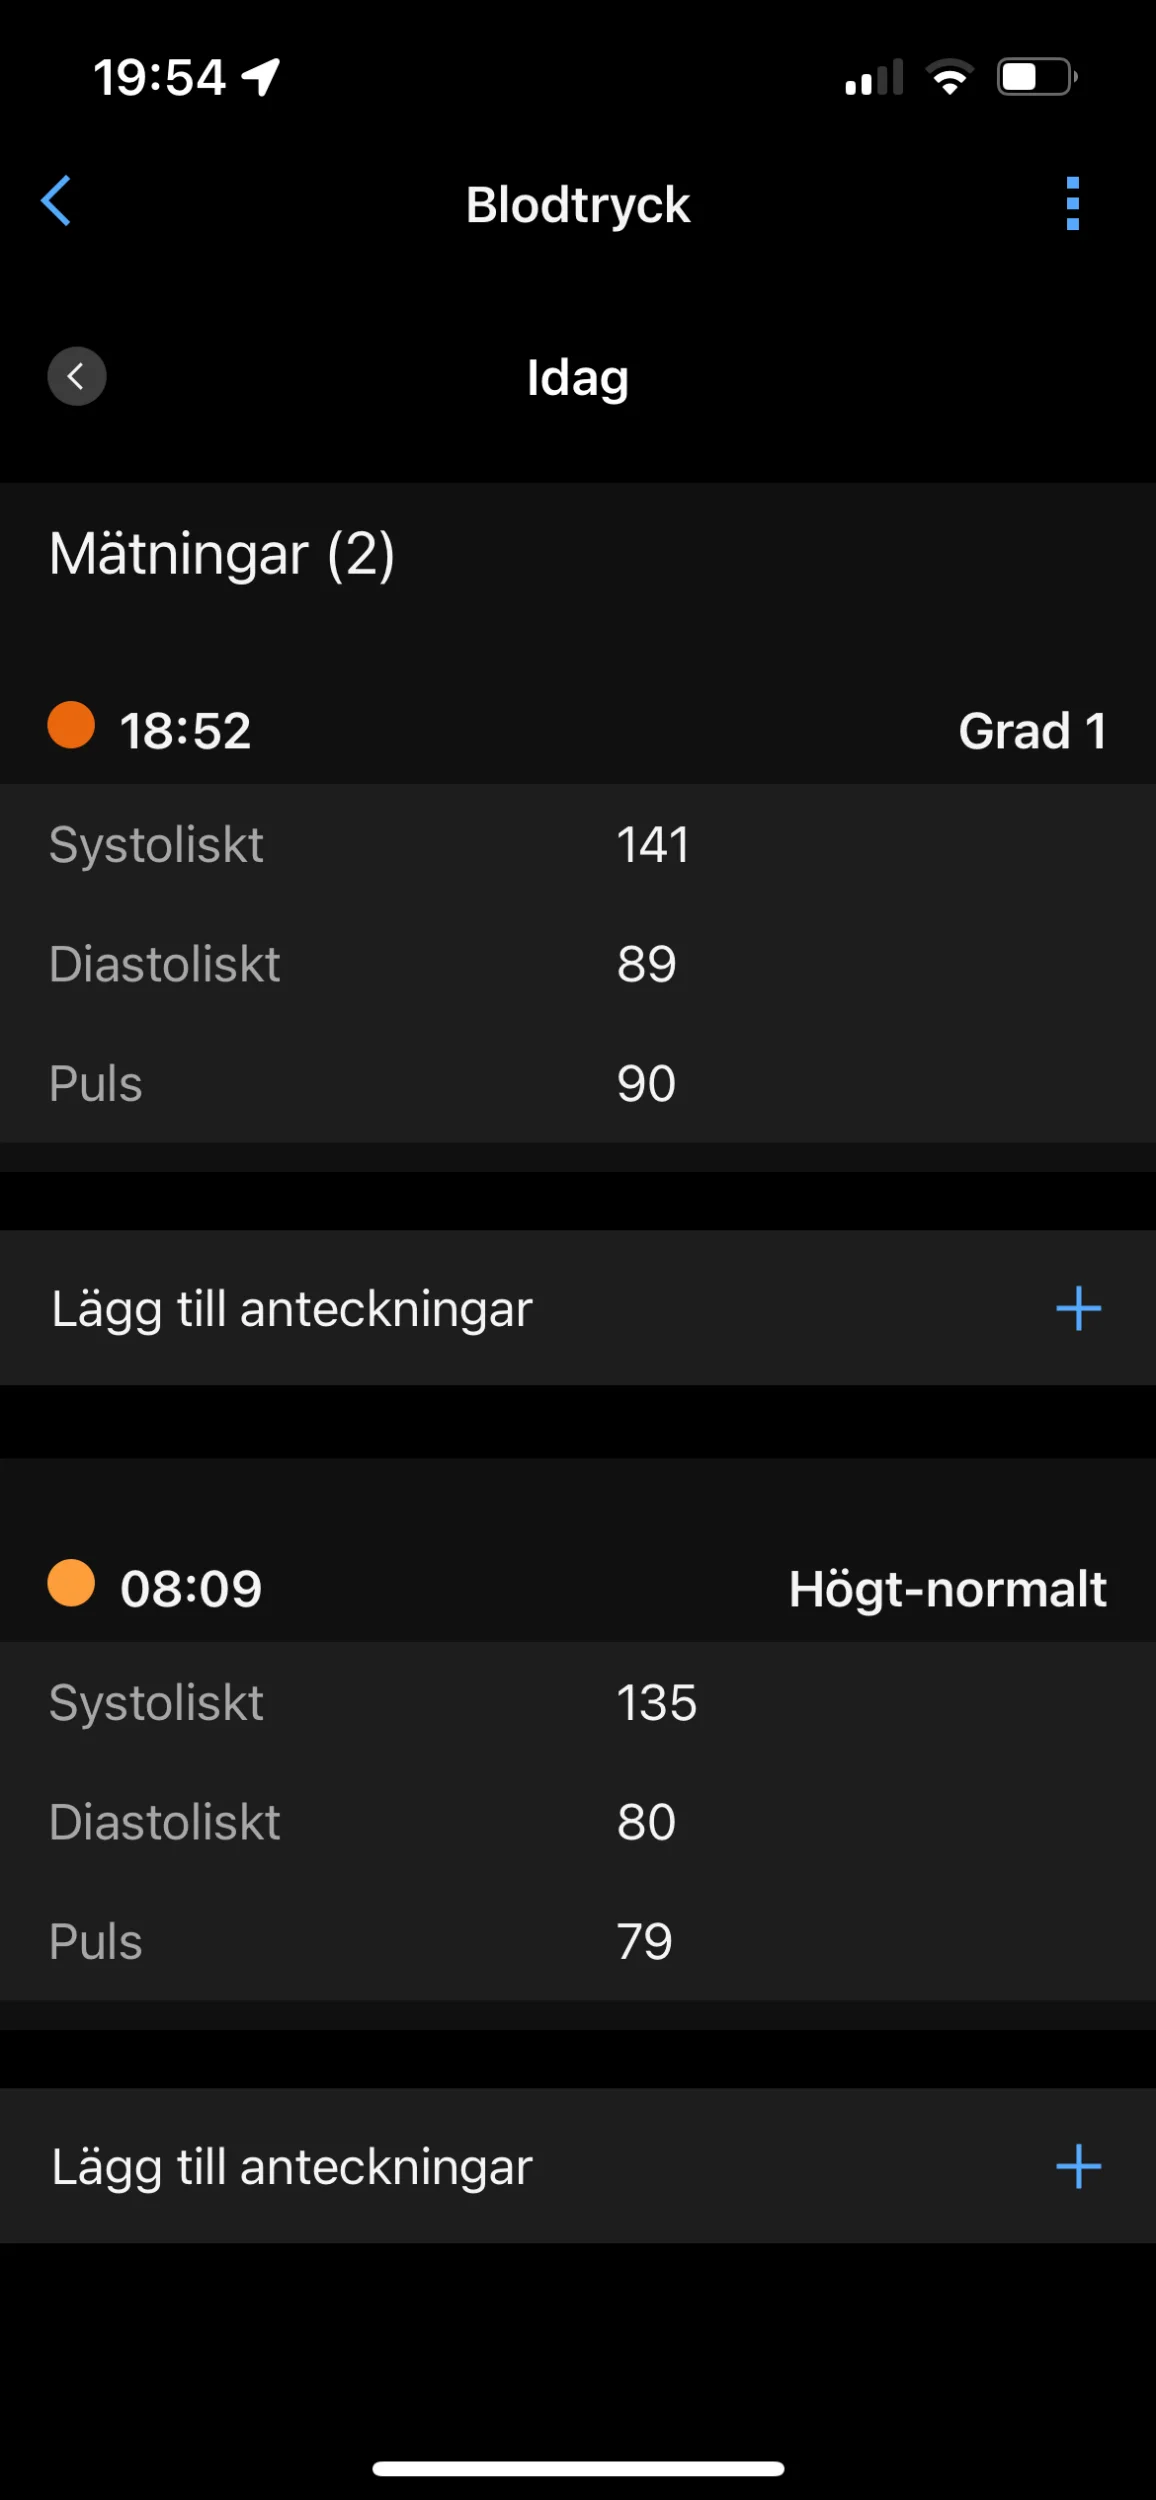Tap plus icon under 08:09 measurement

[x=1078, y=2167]
